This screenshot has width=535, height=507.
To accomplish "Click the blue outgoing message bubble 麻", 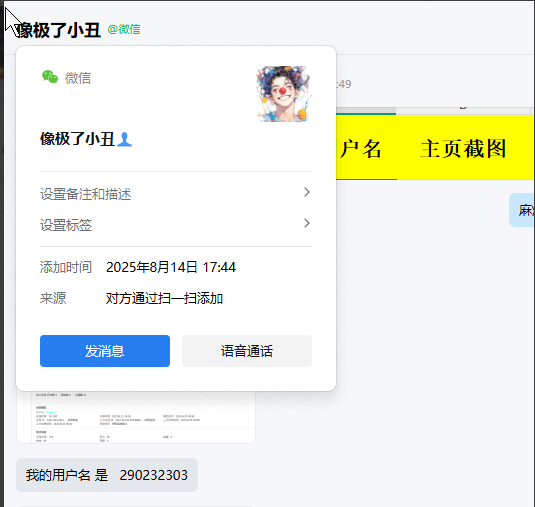I will pos(522,210).
